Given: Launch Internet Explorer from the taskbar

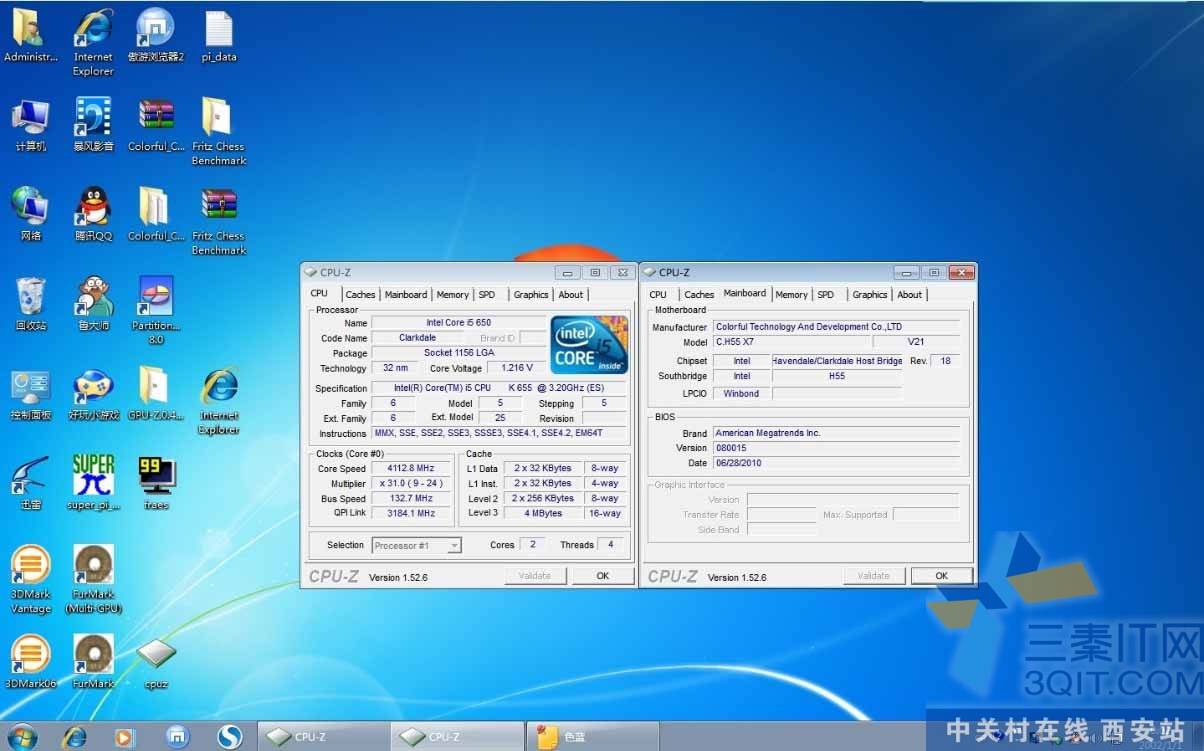Looking at the screenshot, I should (74, 737).
